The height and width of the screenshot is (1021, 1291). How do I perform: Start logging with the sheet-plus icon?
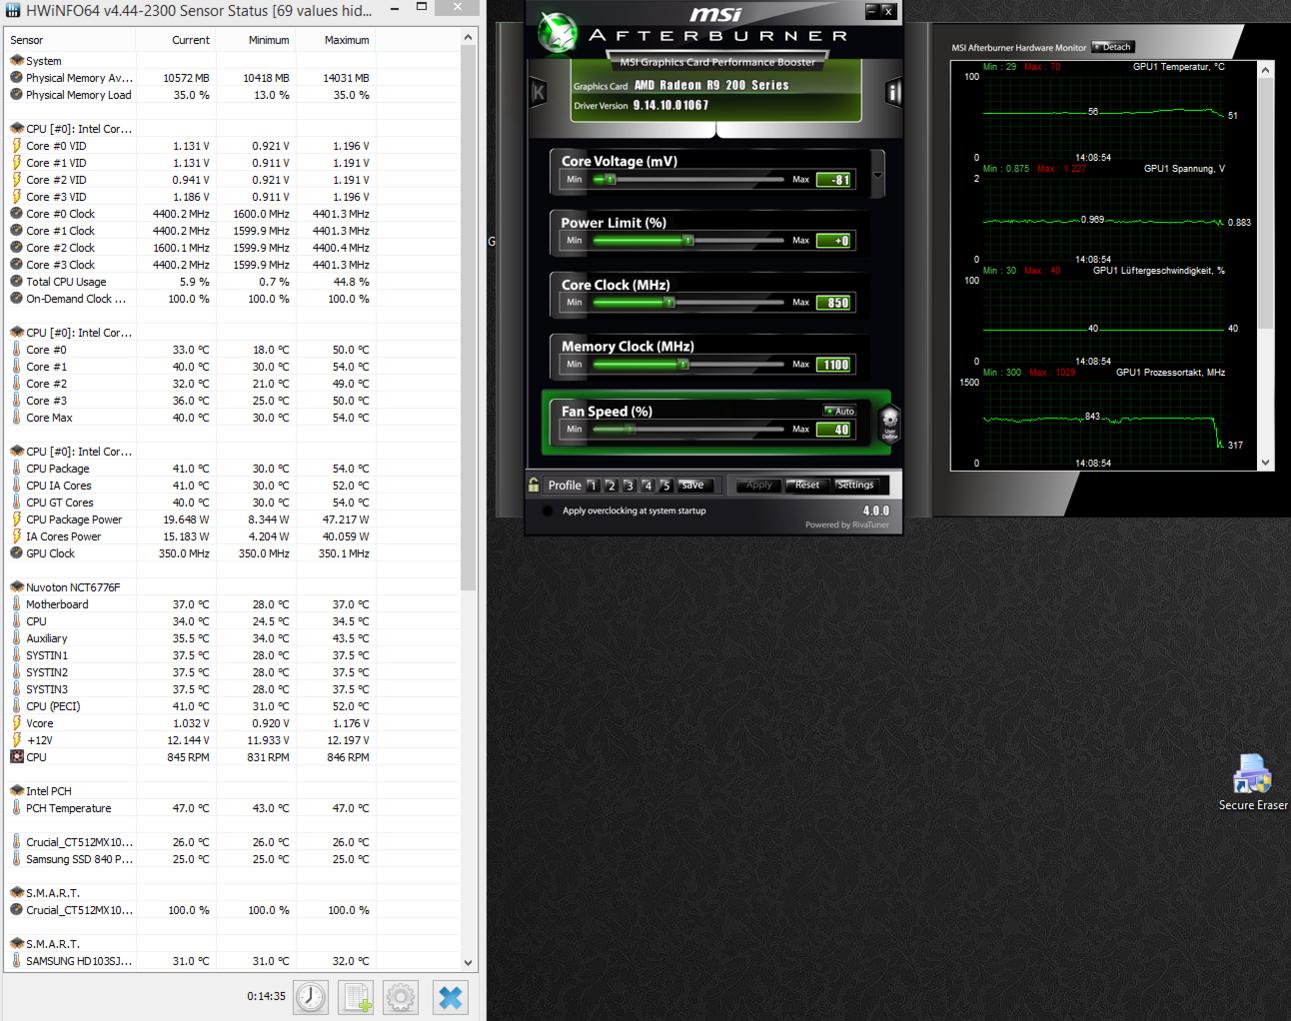356,996
